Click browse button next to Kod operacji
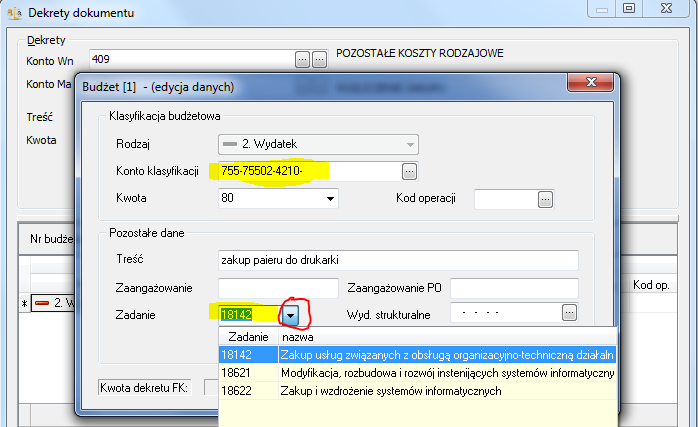698x427 pixels. (x=545, y=199)
